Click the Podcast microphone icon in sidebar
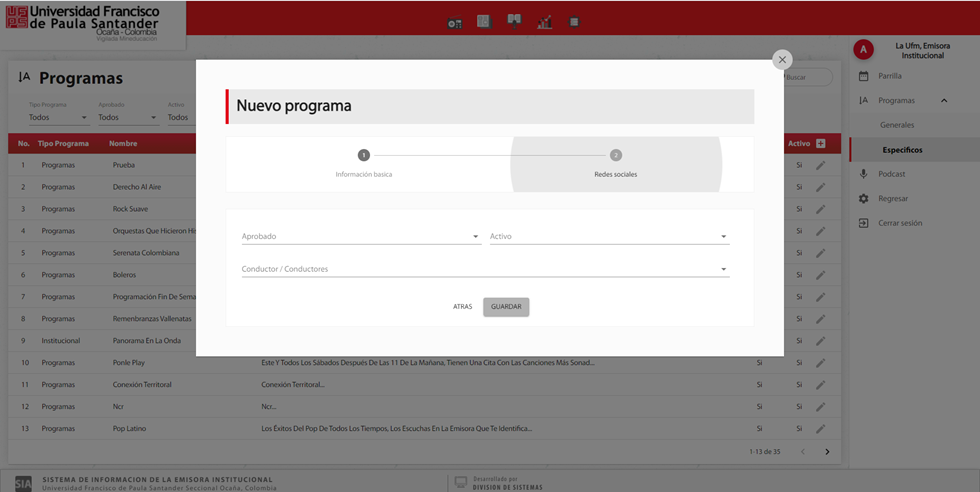The image size is (980, 492). pyautogui.click(x=864, y=174)
